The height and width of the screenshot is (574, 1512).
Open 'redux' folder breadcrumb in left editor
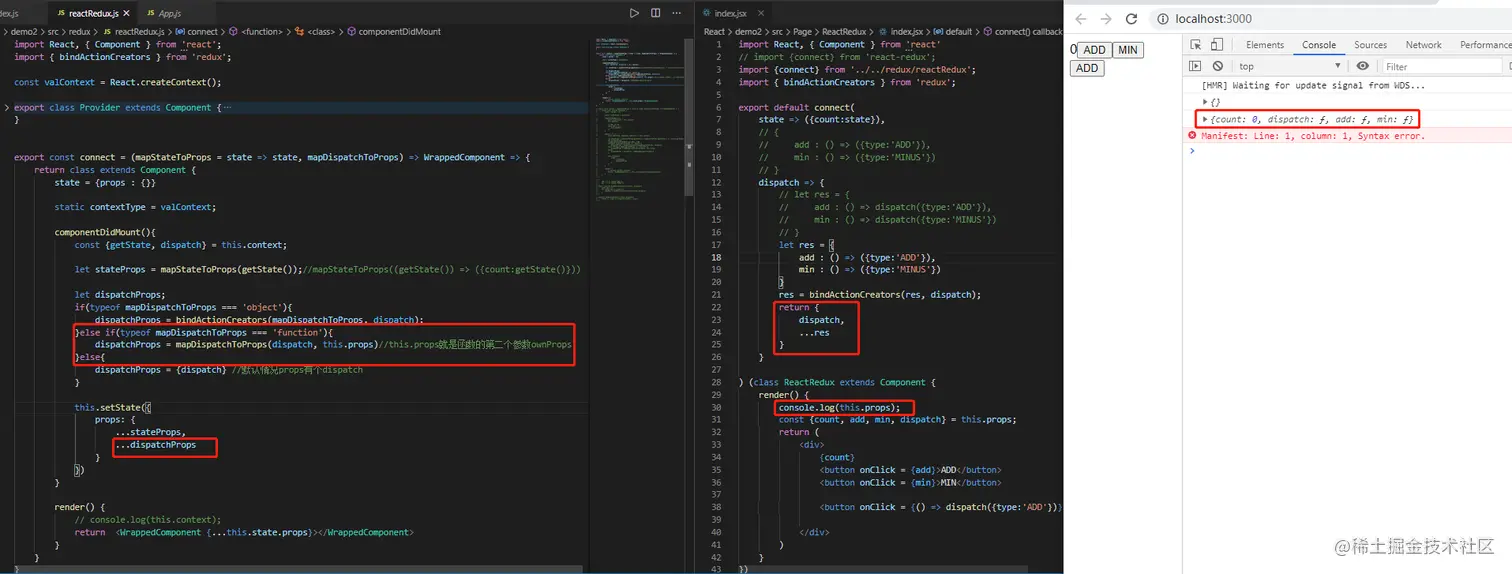point(81,32)
